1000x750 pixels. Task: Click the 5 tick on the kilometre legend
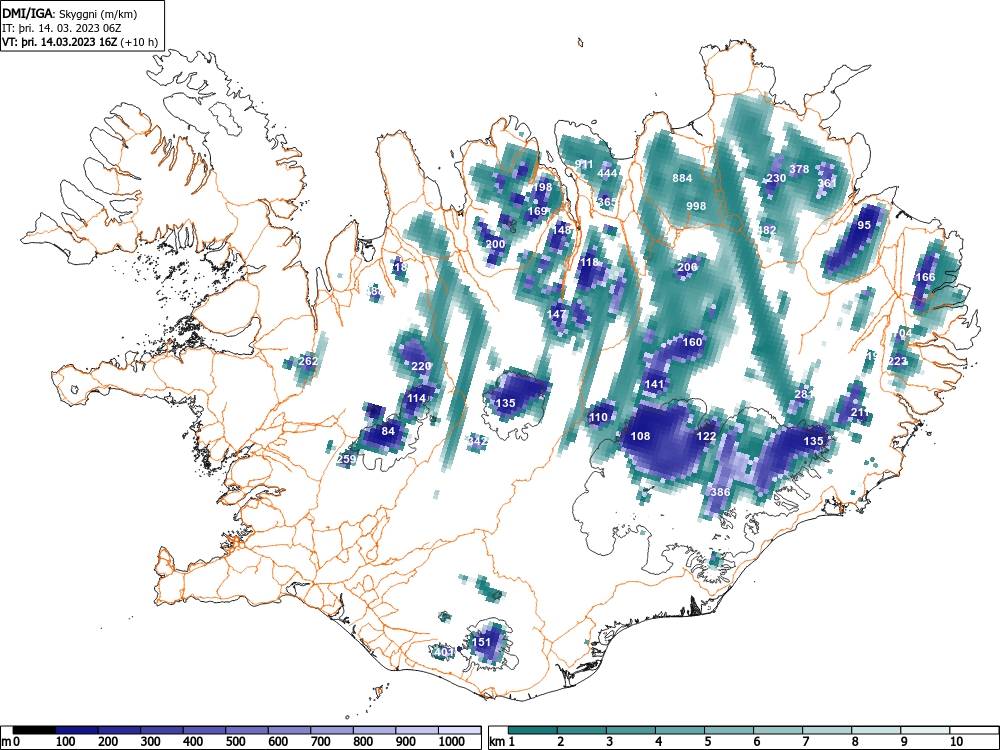708,741
